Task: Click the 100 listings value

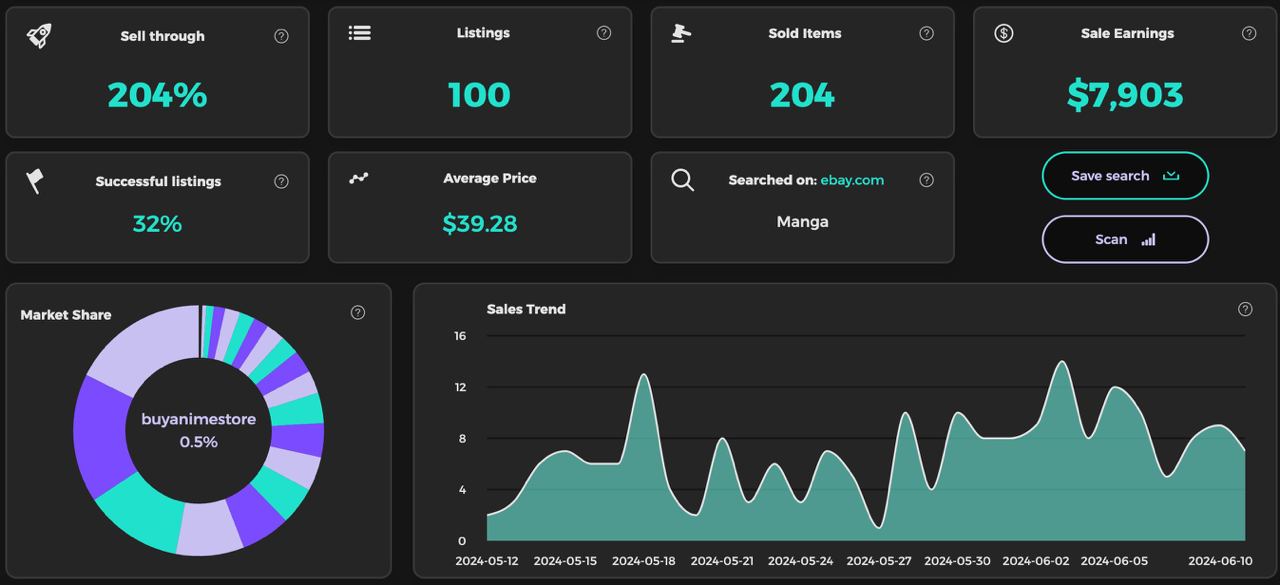Action: (480, 95)
